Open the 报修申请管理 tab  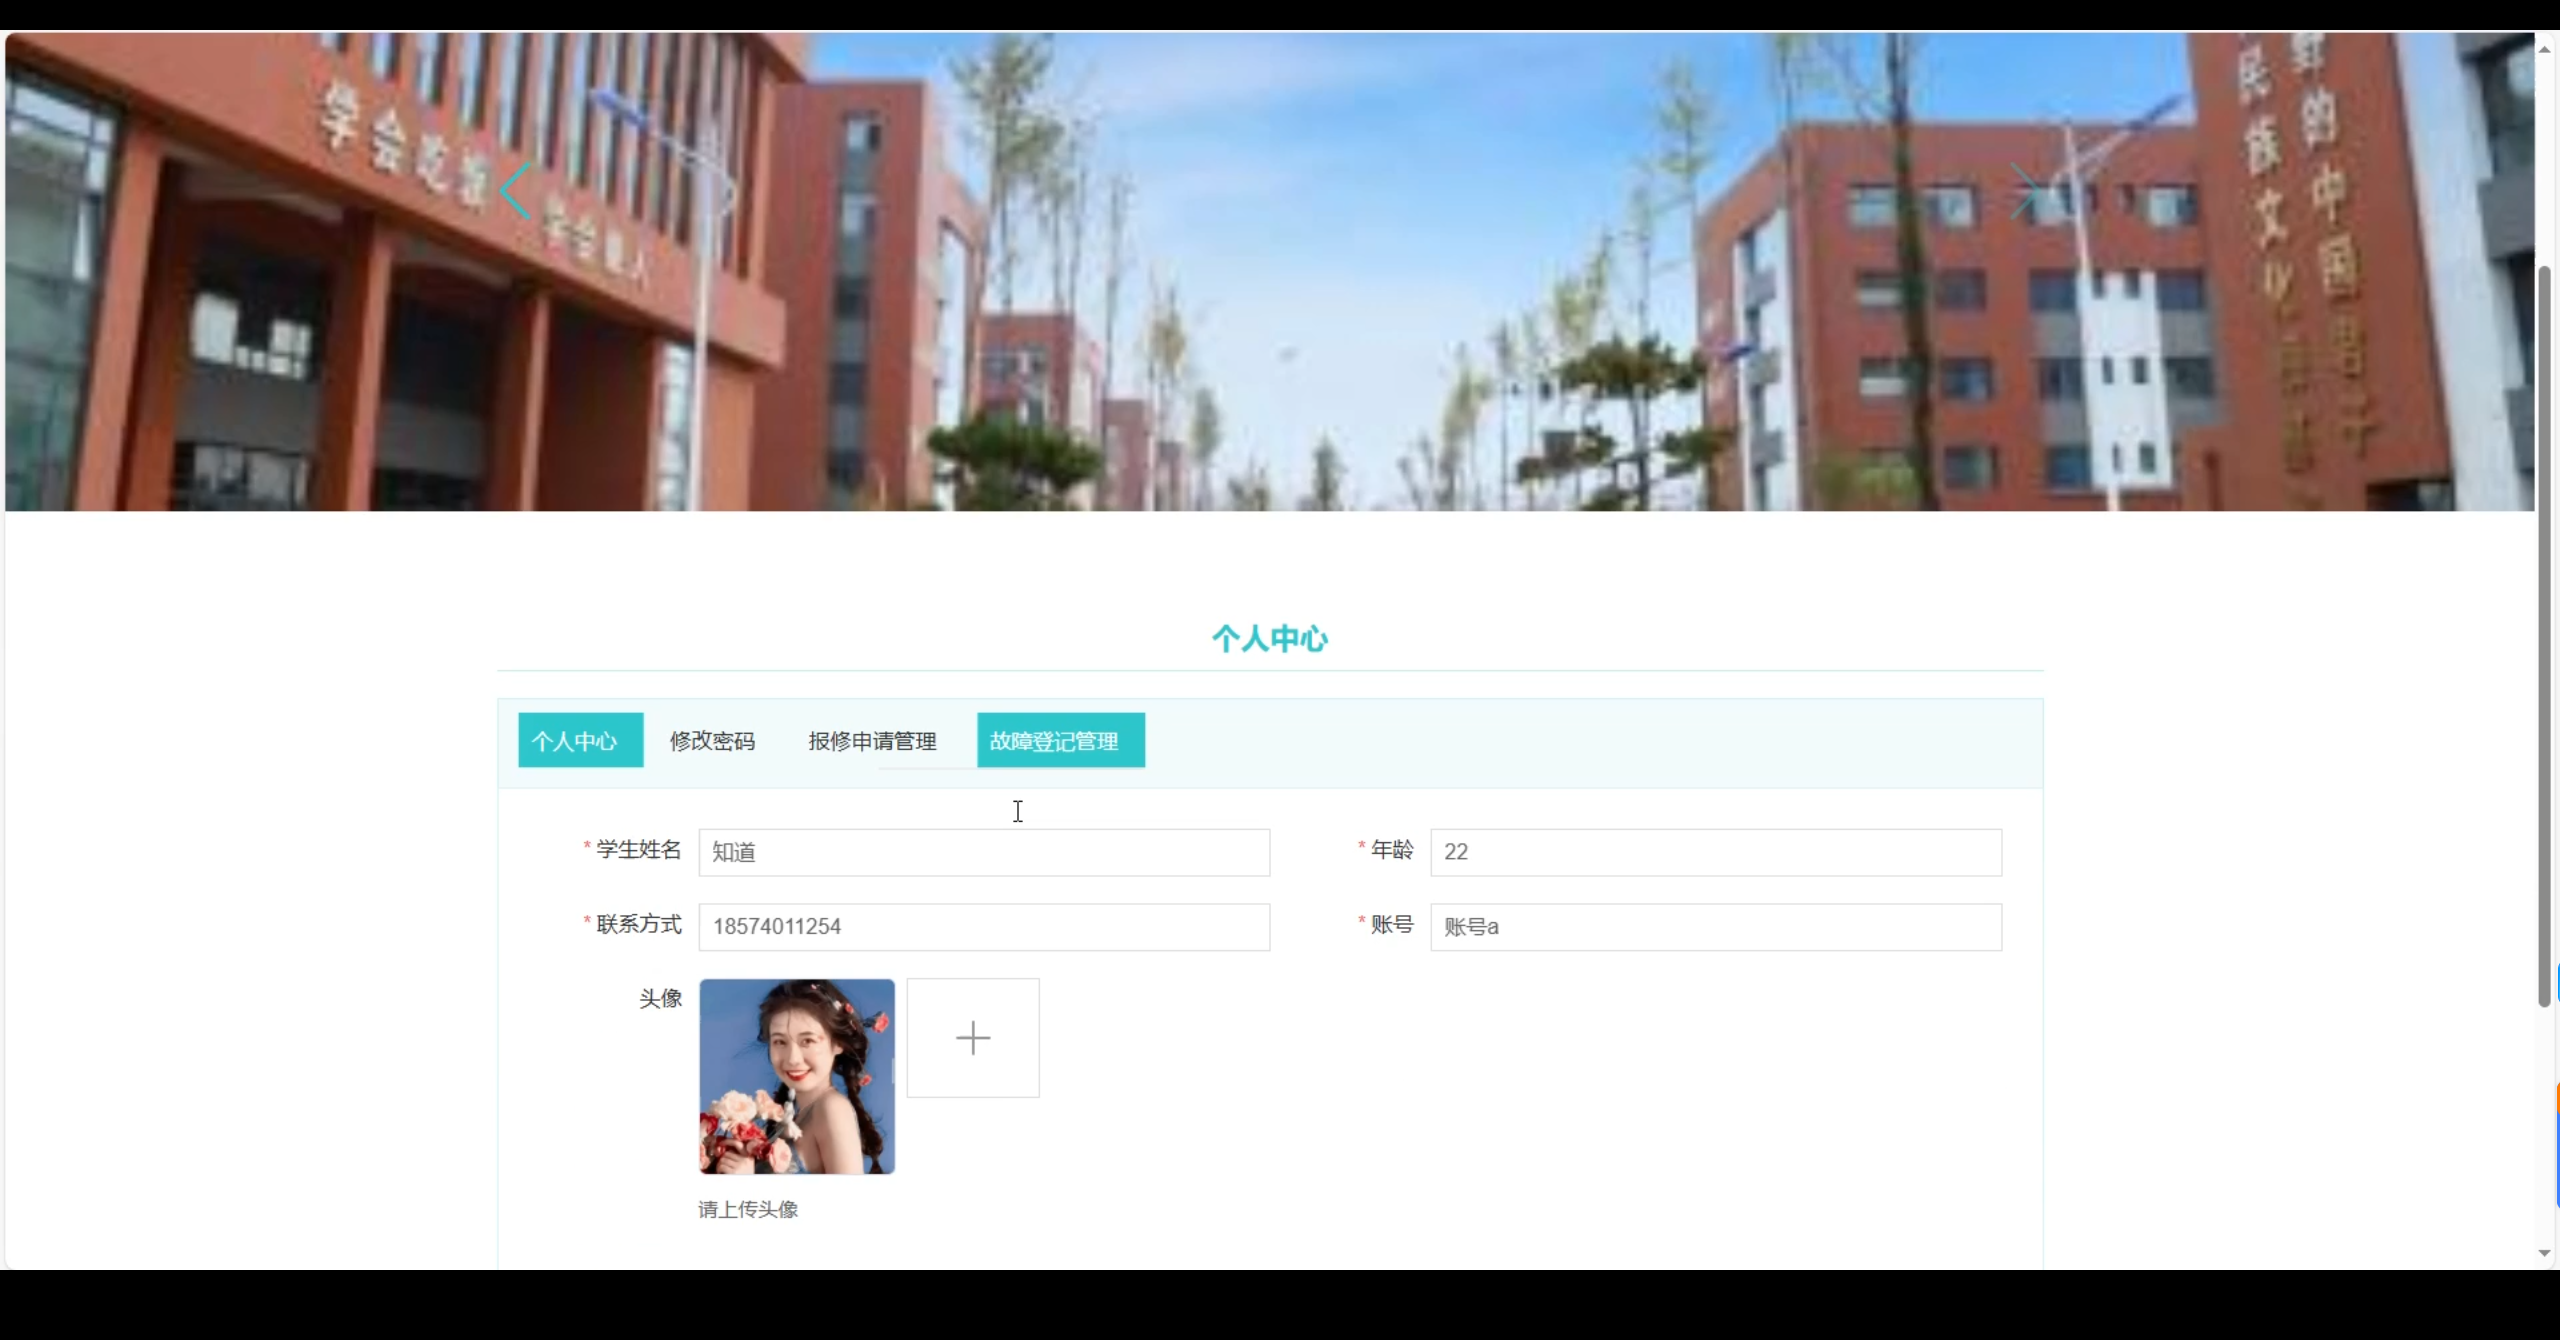(x=872, y=741)
